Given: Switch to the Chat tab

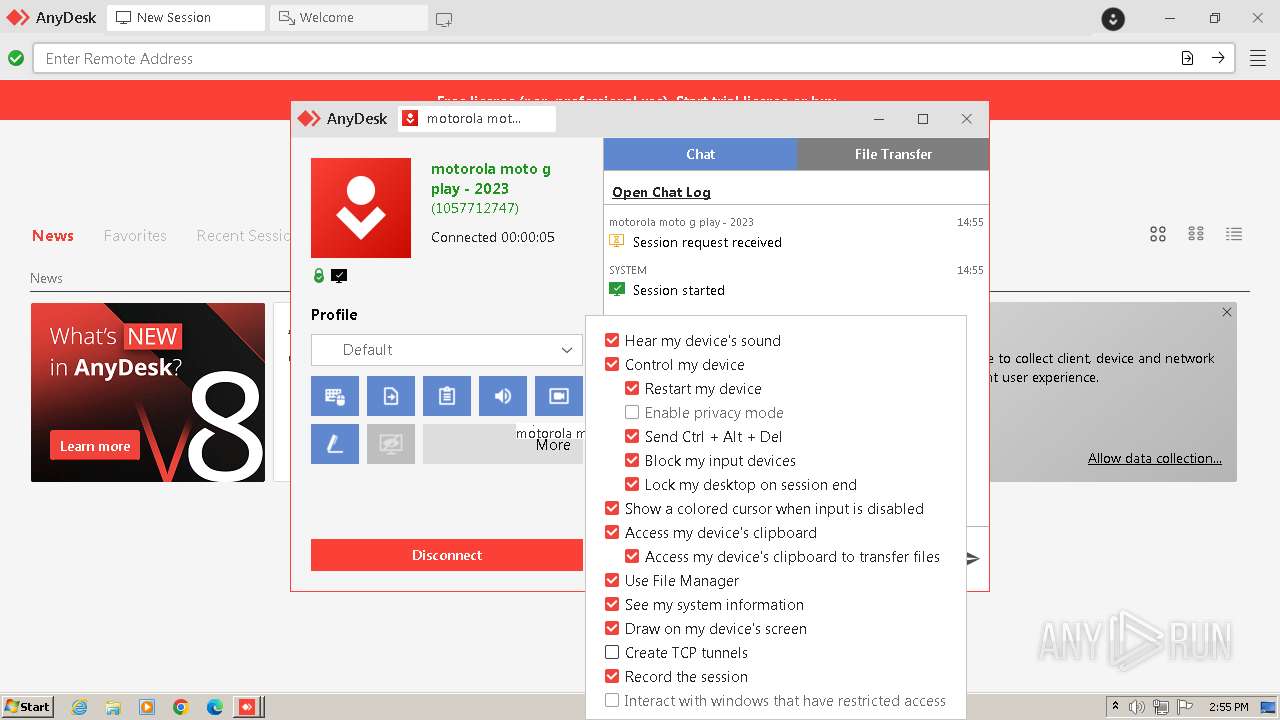Looking at the screenshot, I should (700, 154).
